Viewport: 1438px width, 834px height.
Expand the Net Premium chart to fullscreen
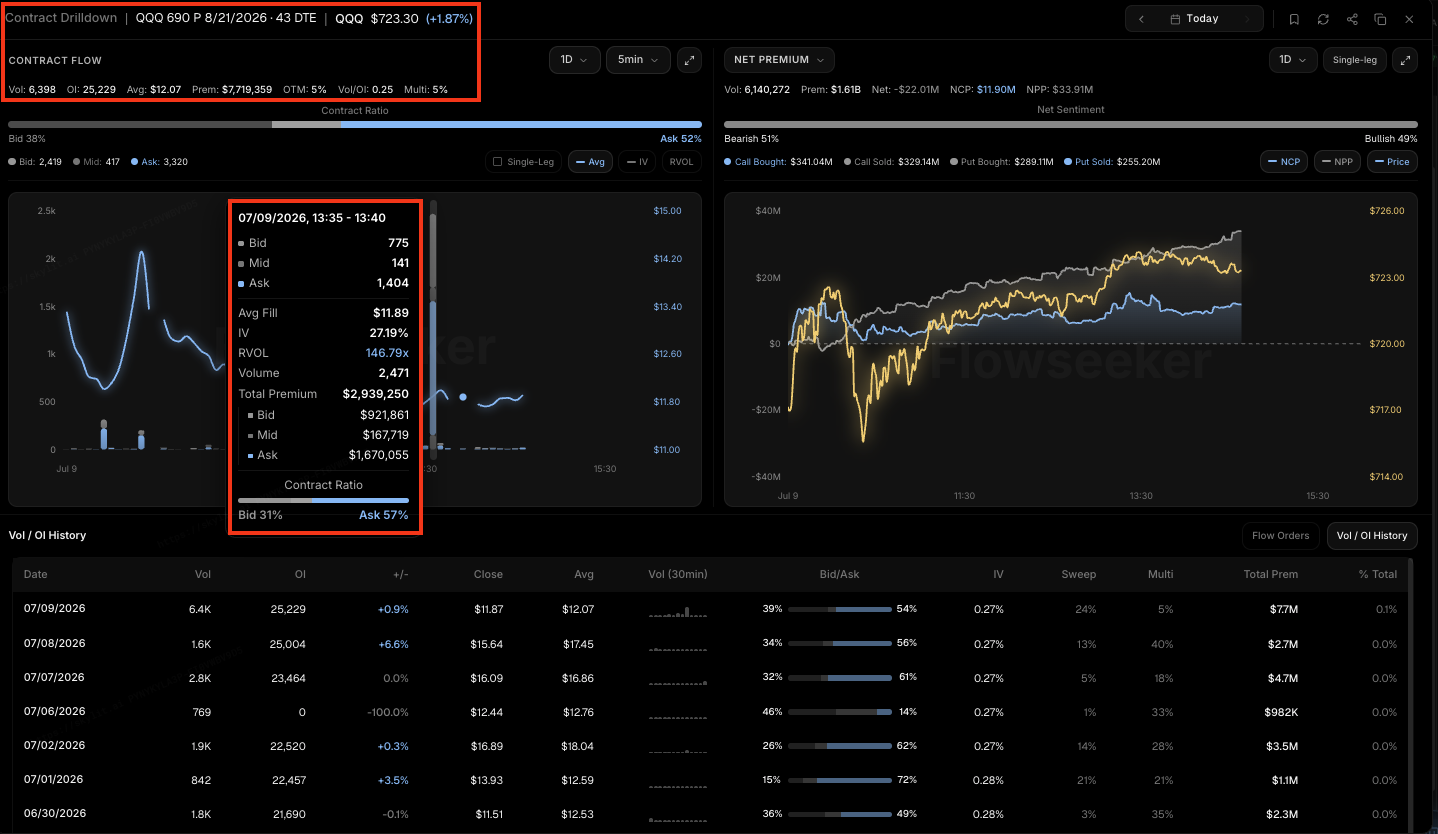pyautogui.click(x=1406, y=60)
